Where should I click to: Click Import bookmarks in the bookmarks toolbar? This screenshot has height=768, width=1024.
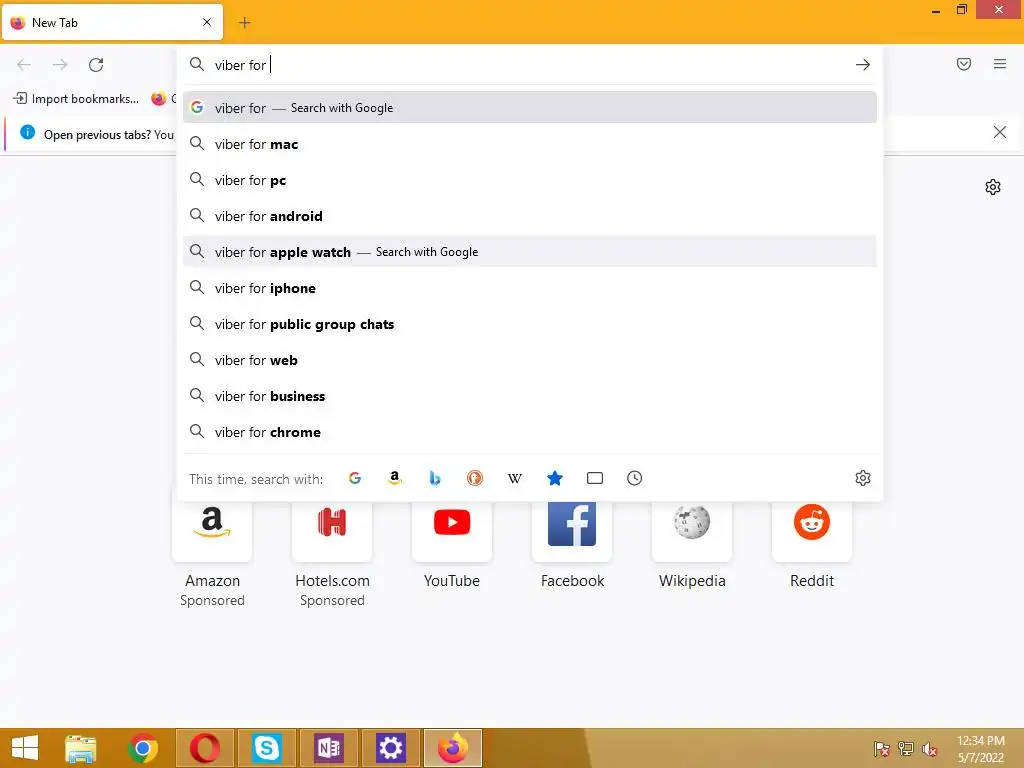[76, 99]
